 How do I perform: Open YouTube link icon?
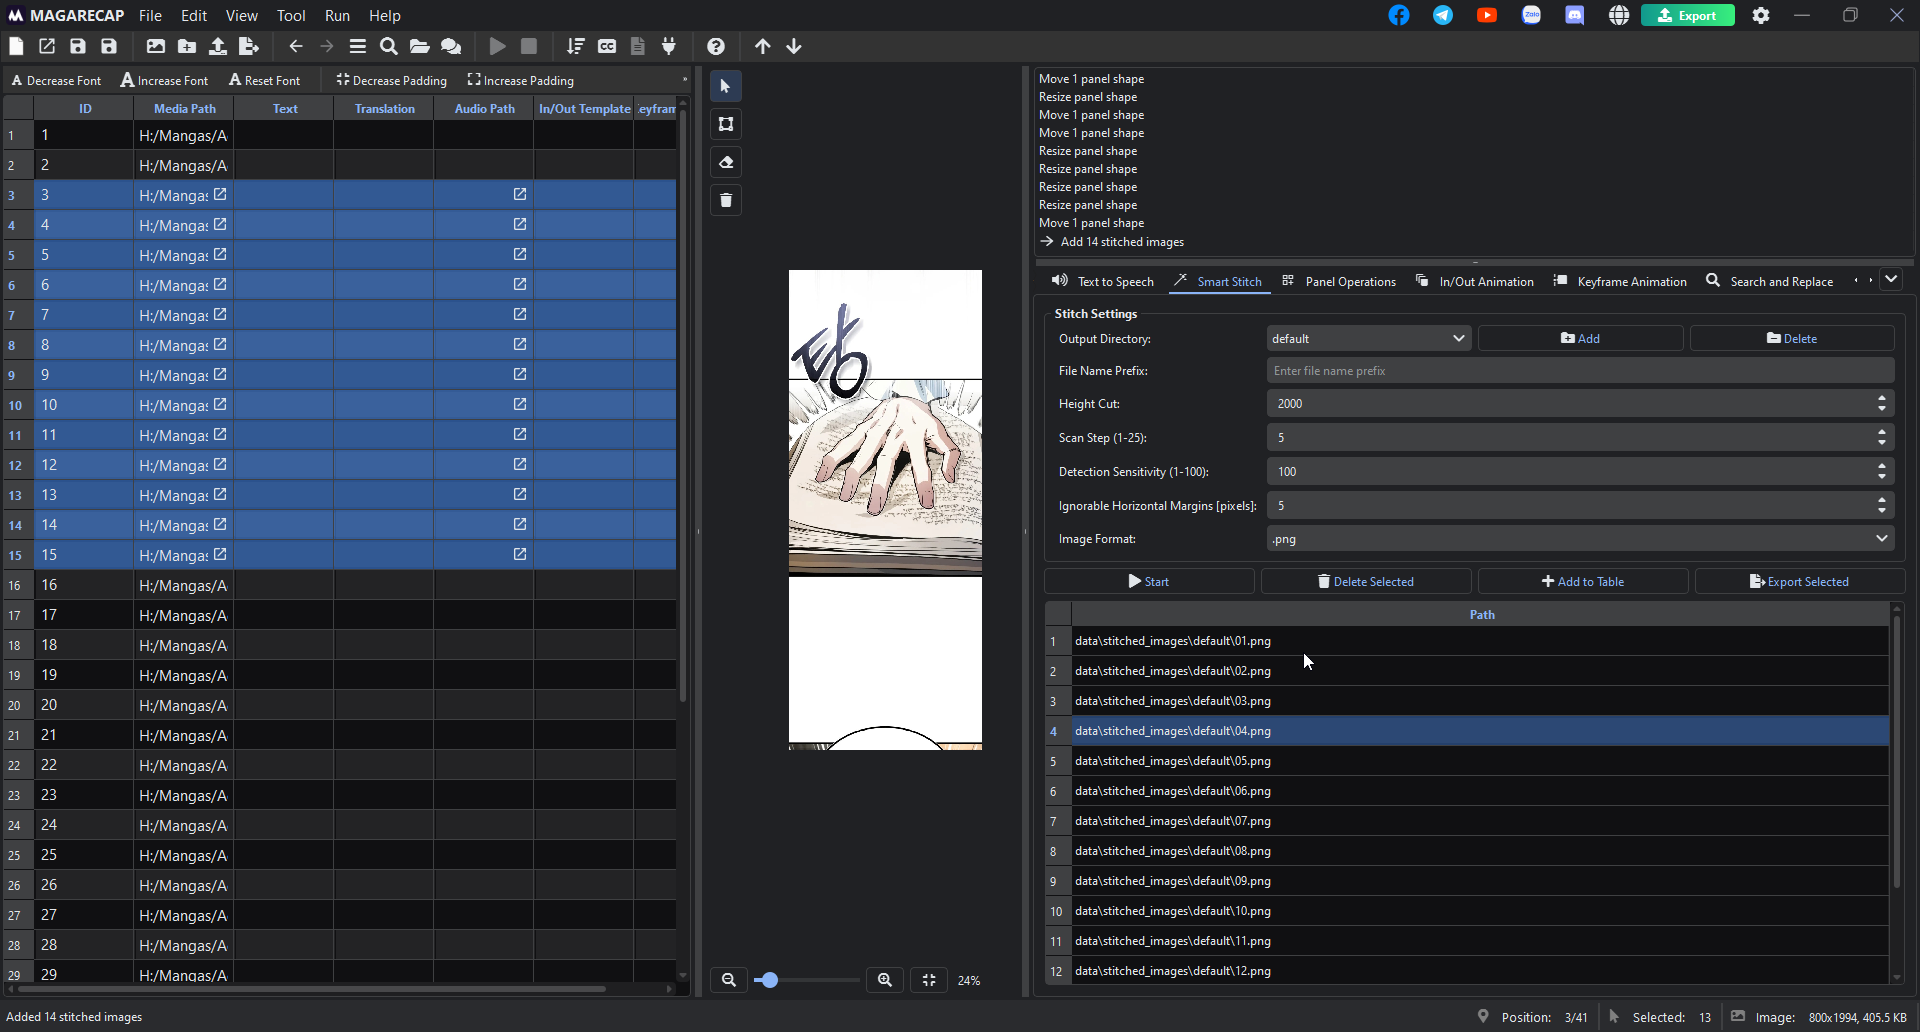pos(1487,15)
